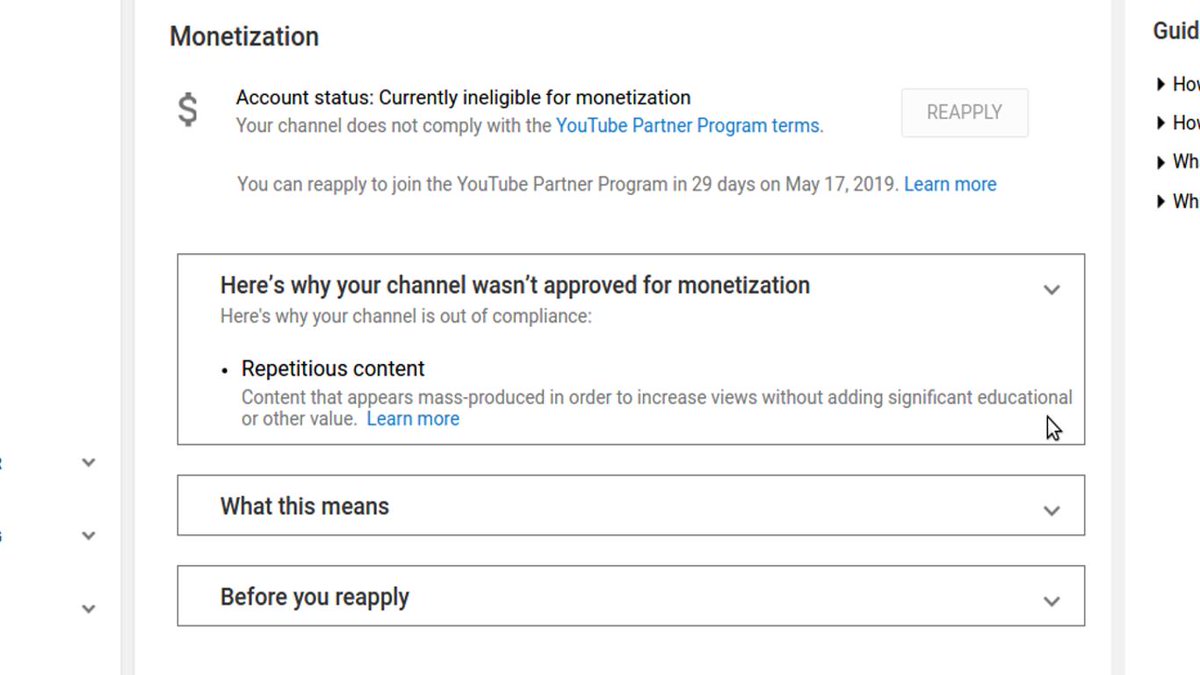Select the mass-produced content description text
Screen dimensions: 1200x675
click(x=656, y=408)
